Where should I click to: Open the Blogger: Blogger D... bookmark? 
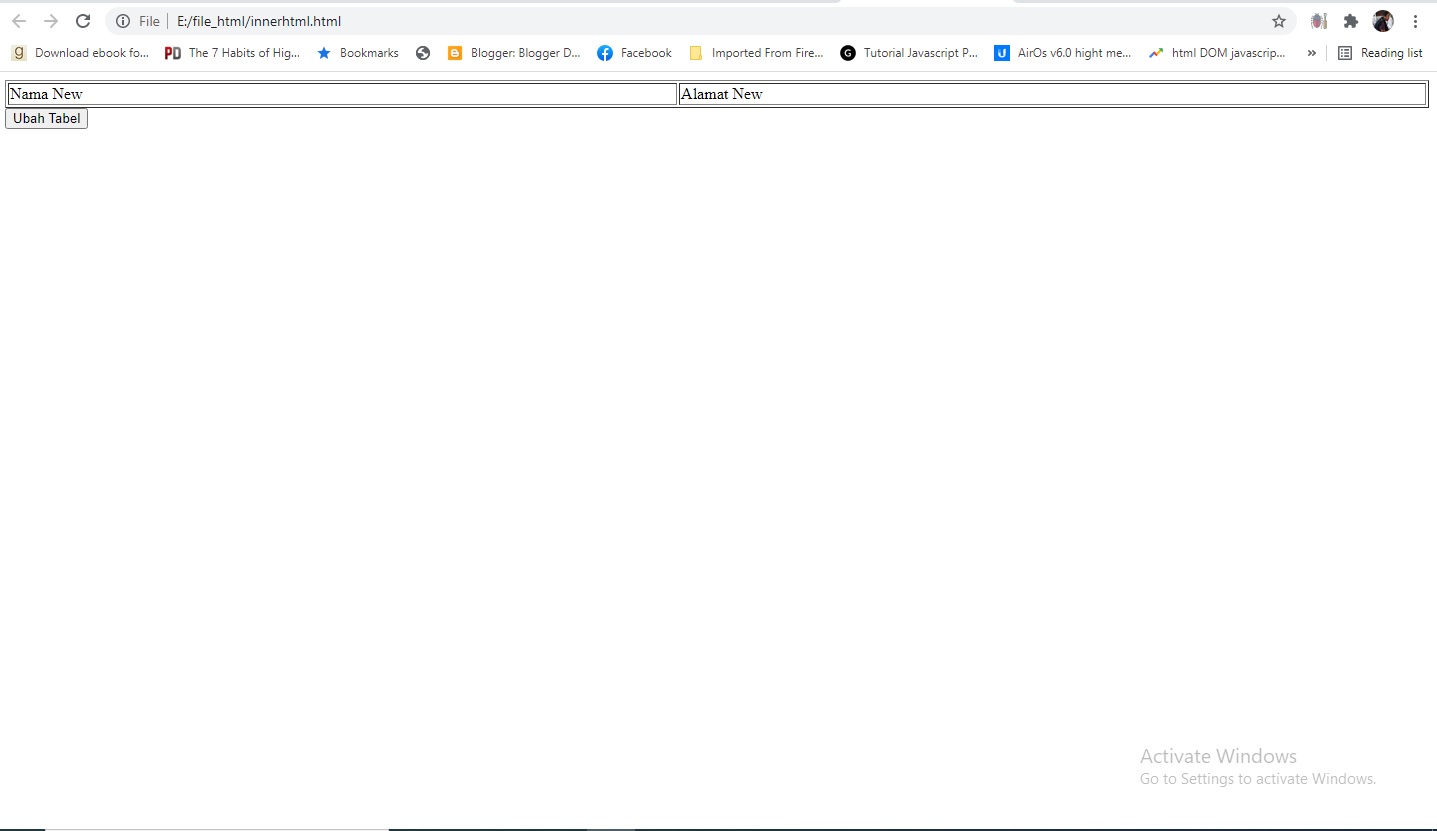coord(514,52)
